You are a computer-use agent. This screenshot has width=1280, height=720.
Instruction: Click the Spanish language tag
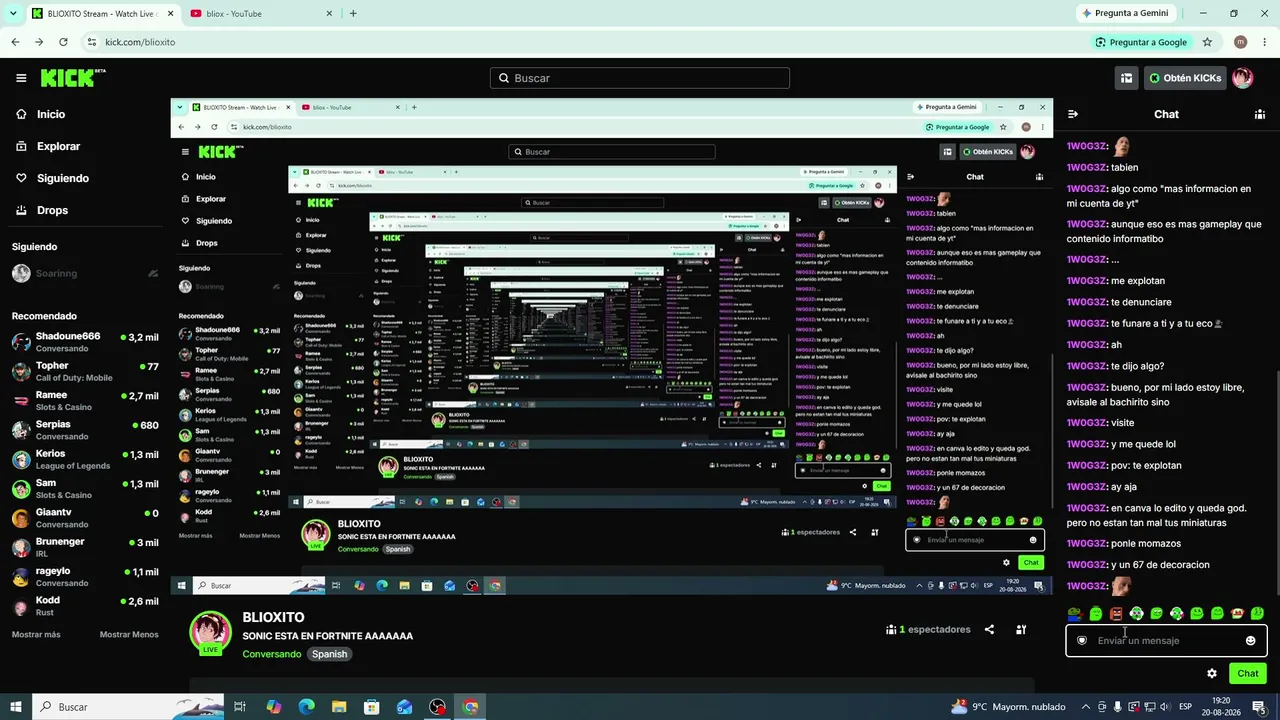tap(329, 654)
